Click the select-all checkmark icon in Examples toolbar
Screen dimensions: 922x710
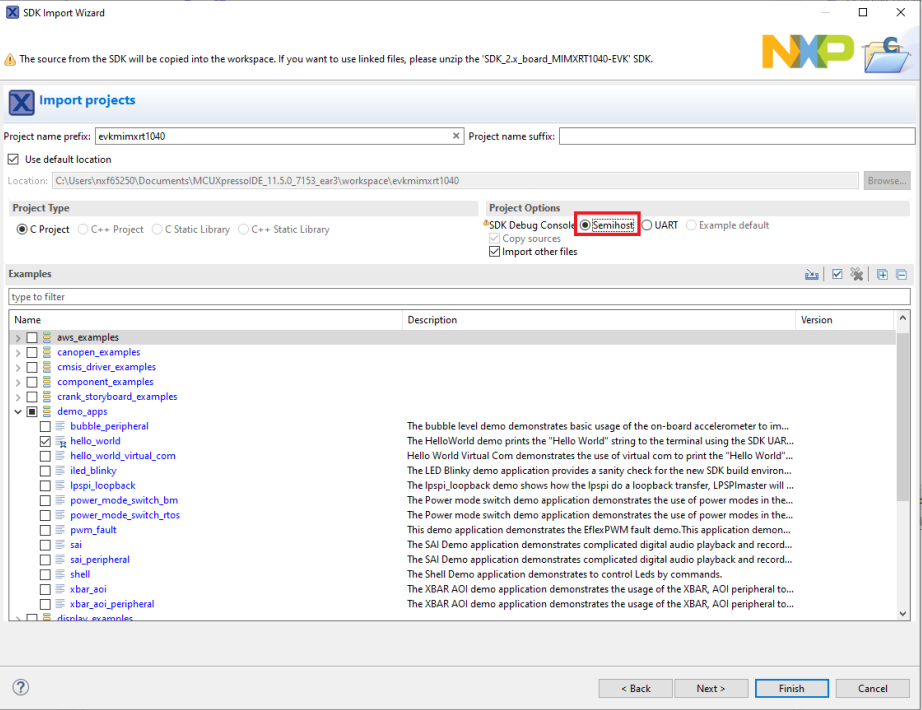pyautogui.click(x=837, y=274)
